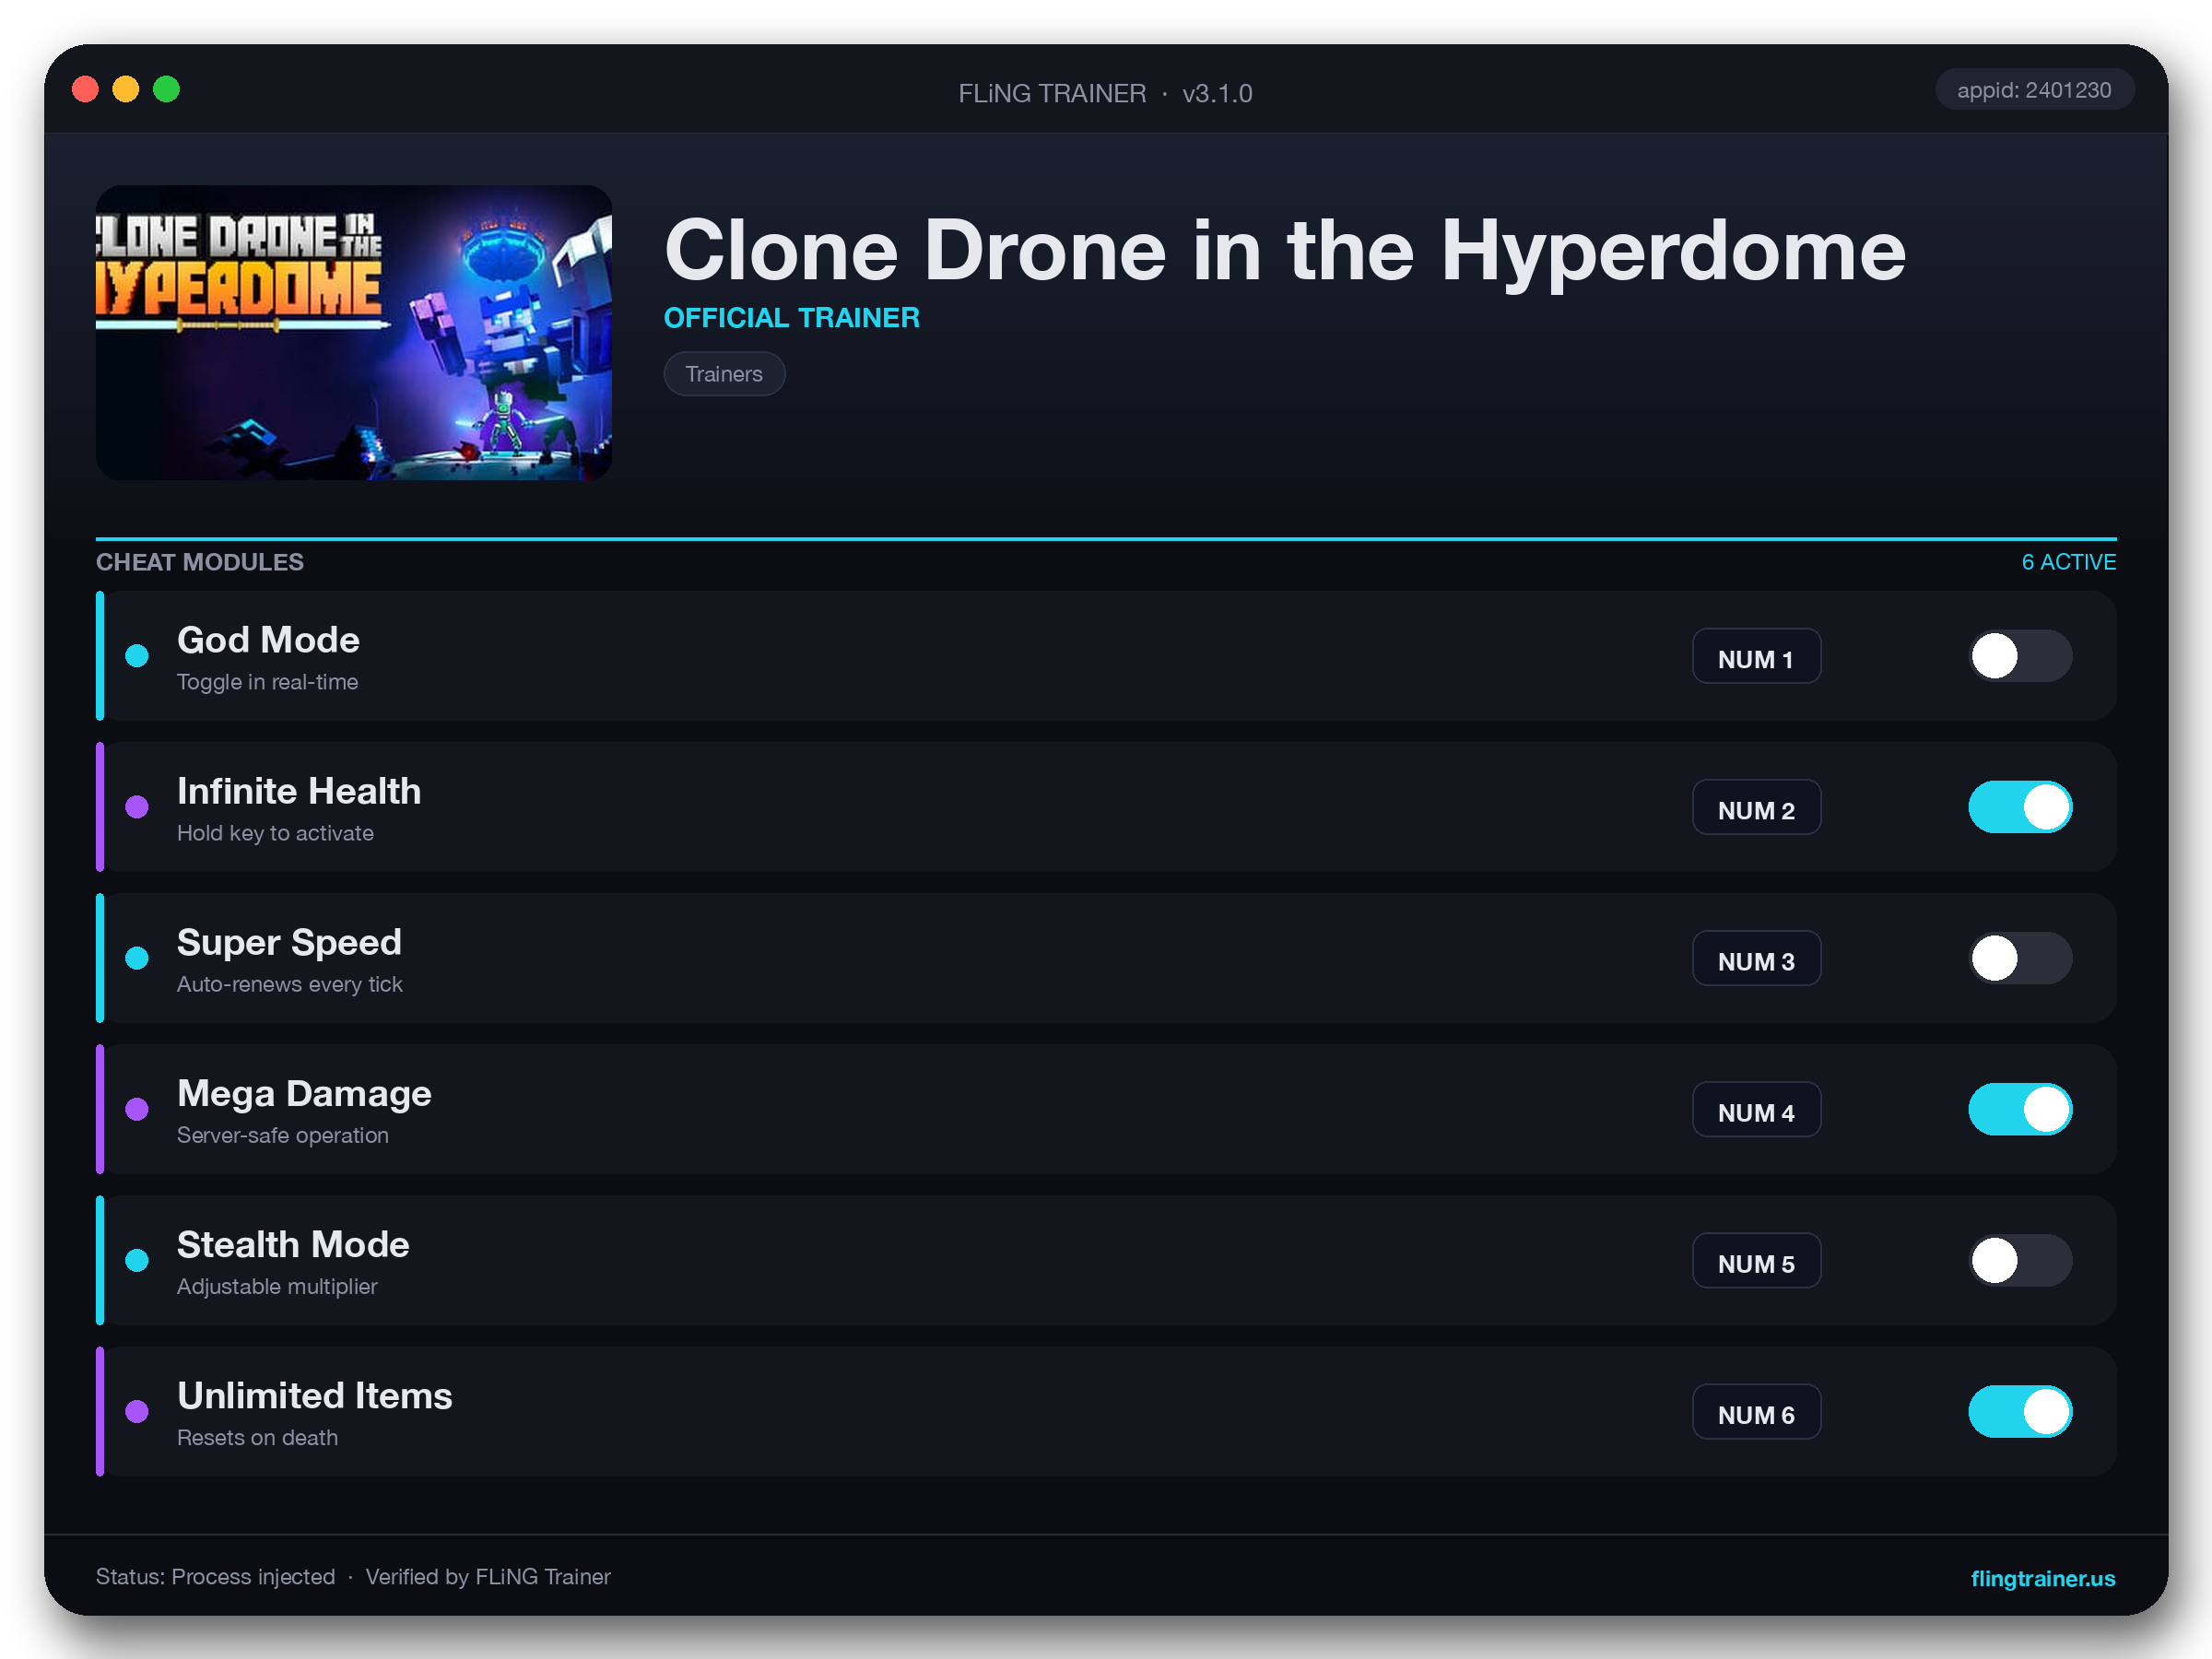The height and width of the screenshot is (1659, 2212).
Task: Click the 'Resets on death' description
Action: point(257,1437)
